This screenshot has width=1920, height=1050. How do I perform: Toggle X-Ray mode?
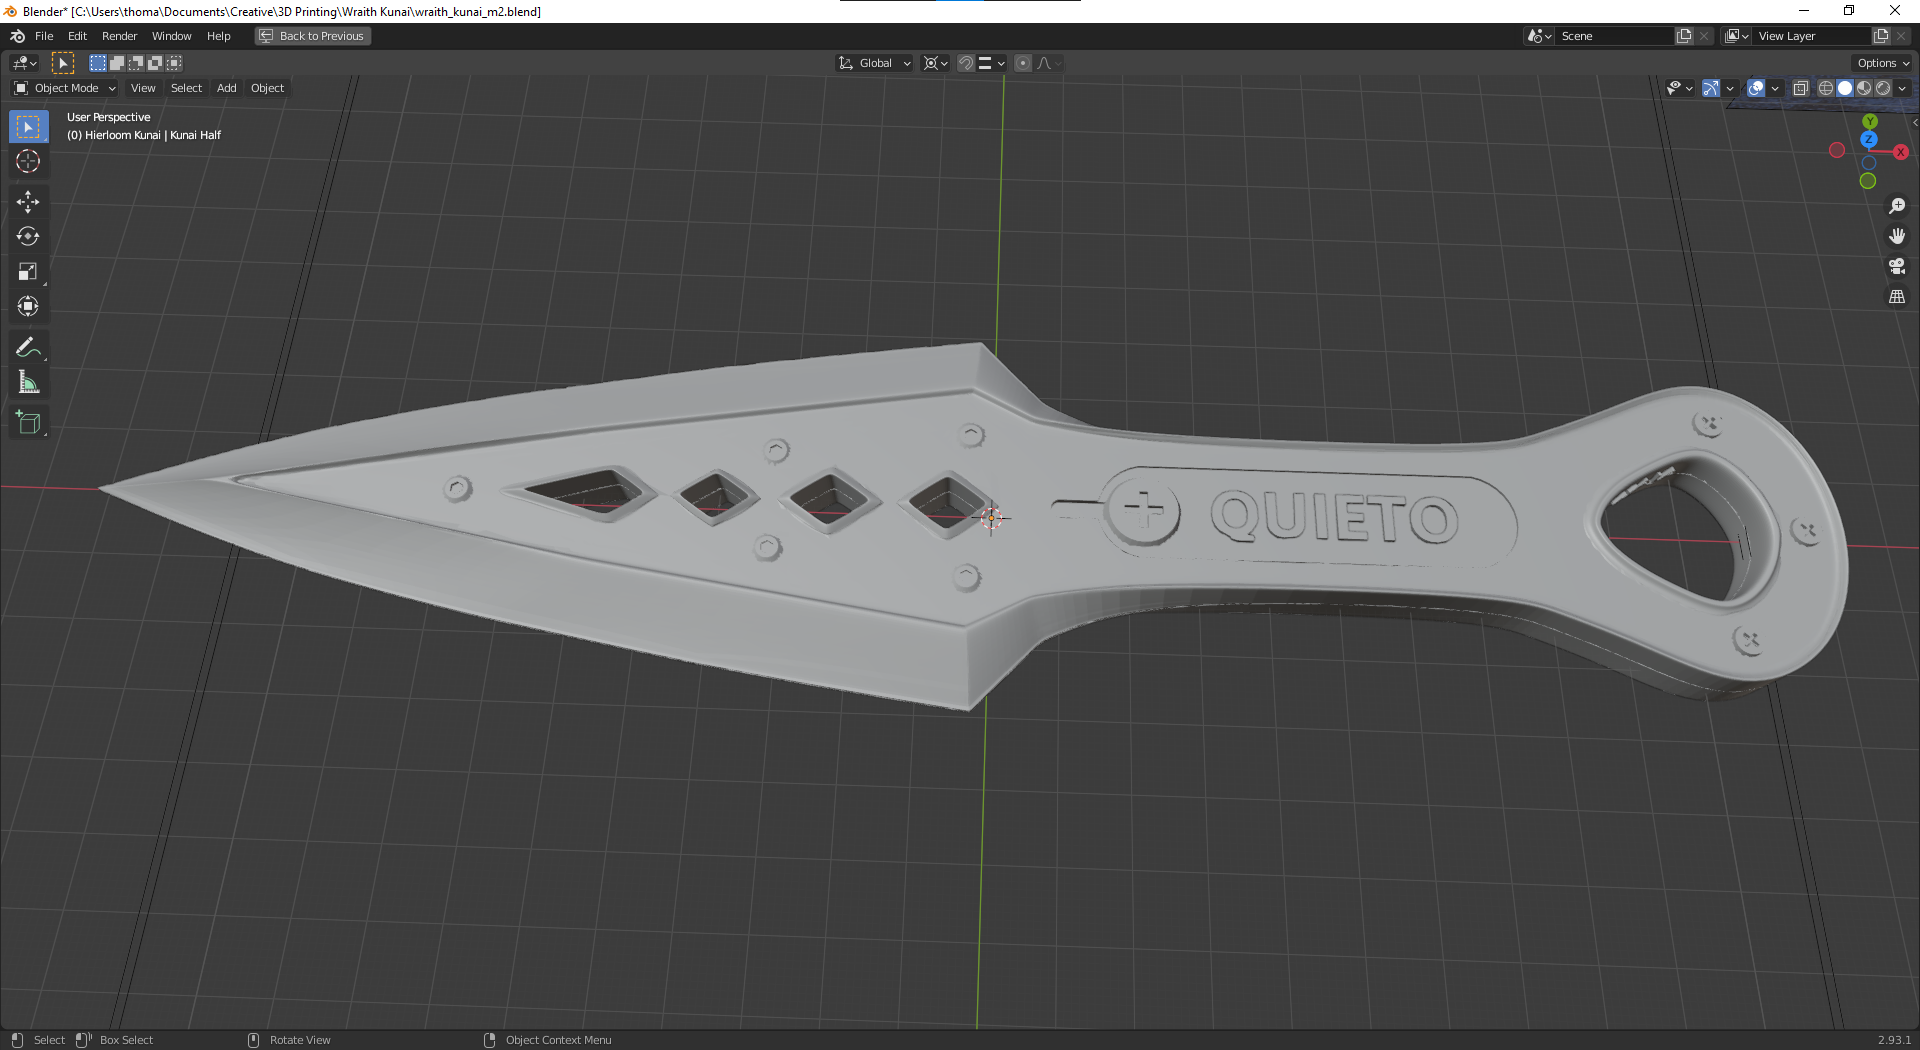[x=1800, y=88]
